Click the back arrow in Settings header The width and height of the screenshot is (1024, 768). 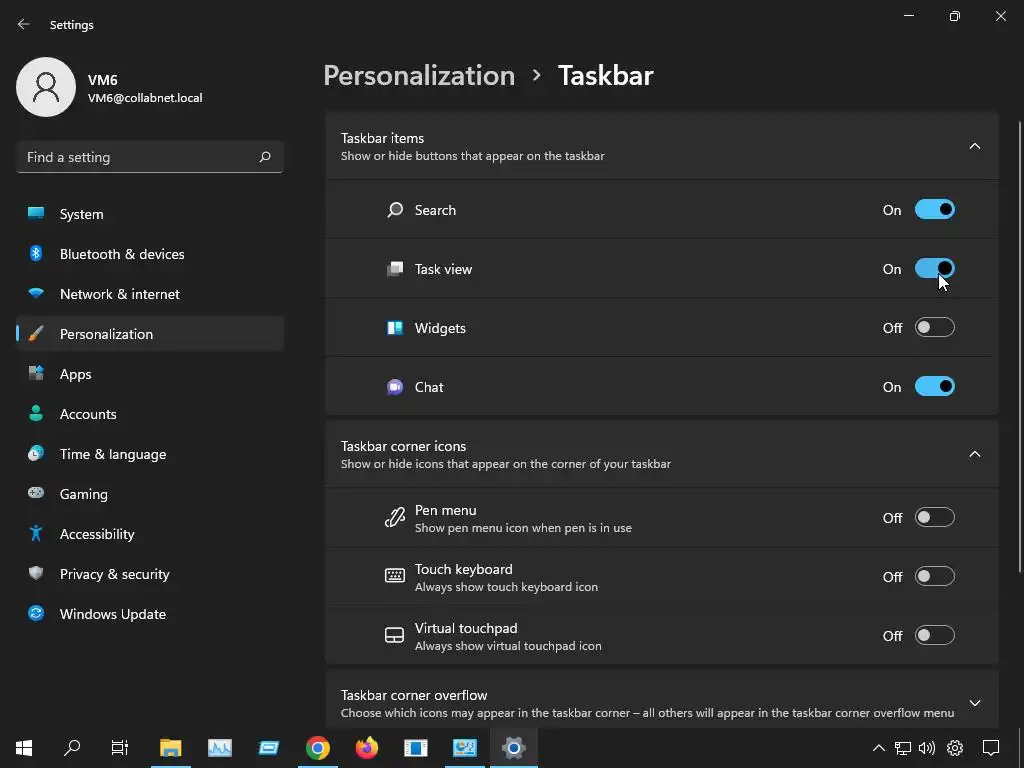(x=24, y=24)
